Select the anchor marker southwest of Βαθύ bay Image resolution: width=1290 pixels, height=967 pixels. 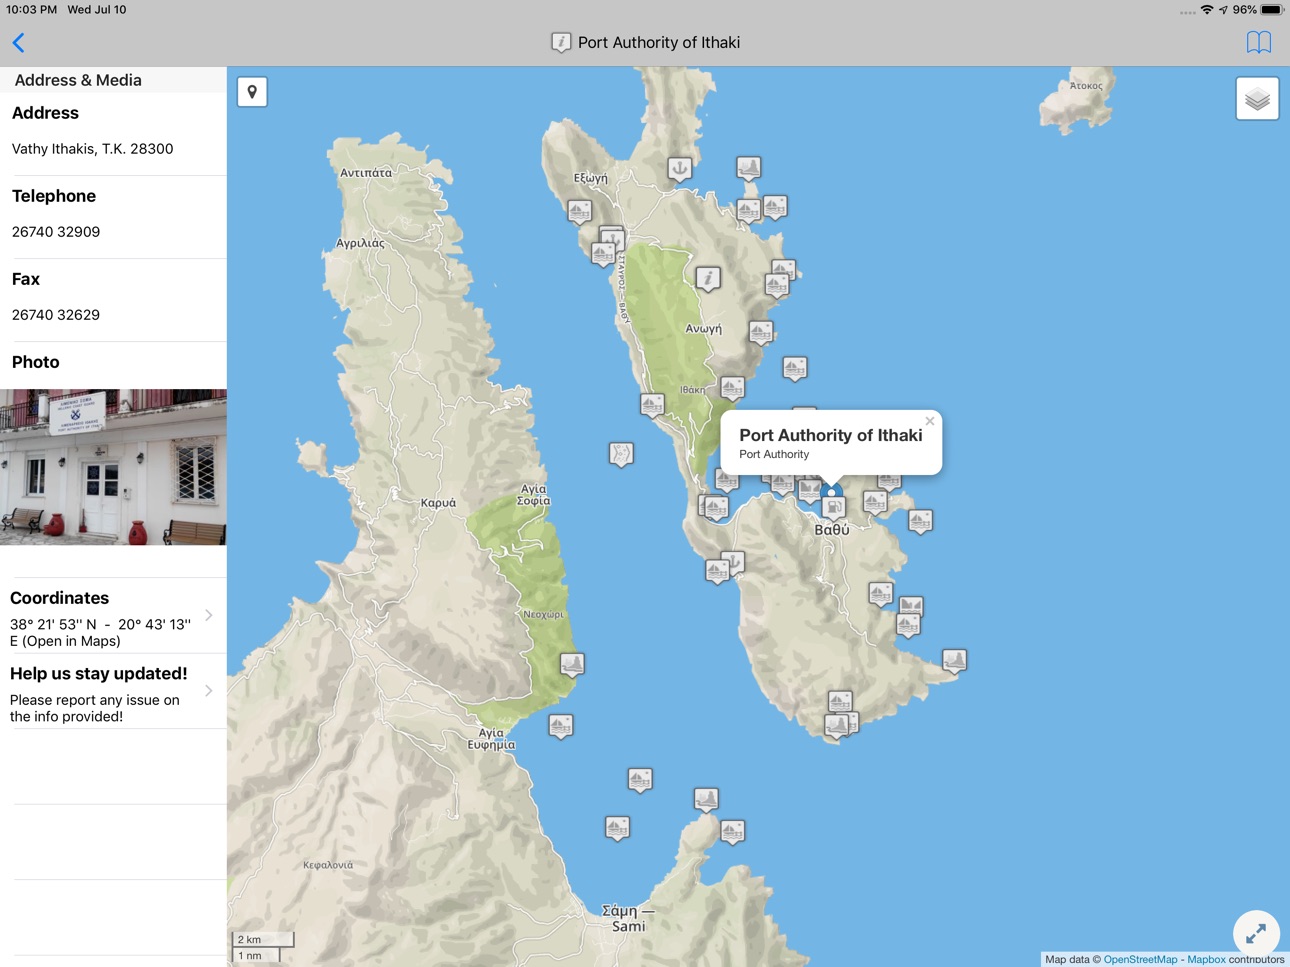click(733, 563)
